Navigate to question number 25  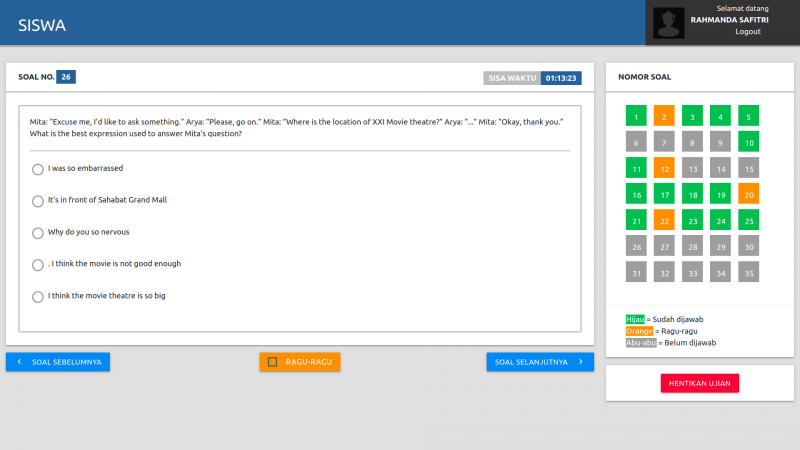click(748, 220)
